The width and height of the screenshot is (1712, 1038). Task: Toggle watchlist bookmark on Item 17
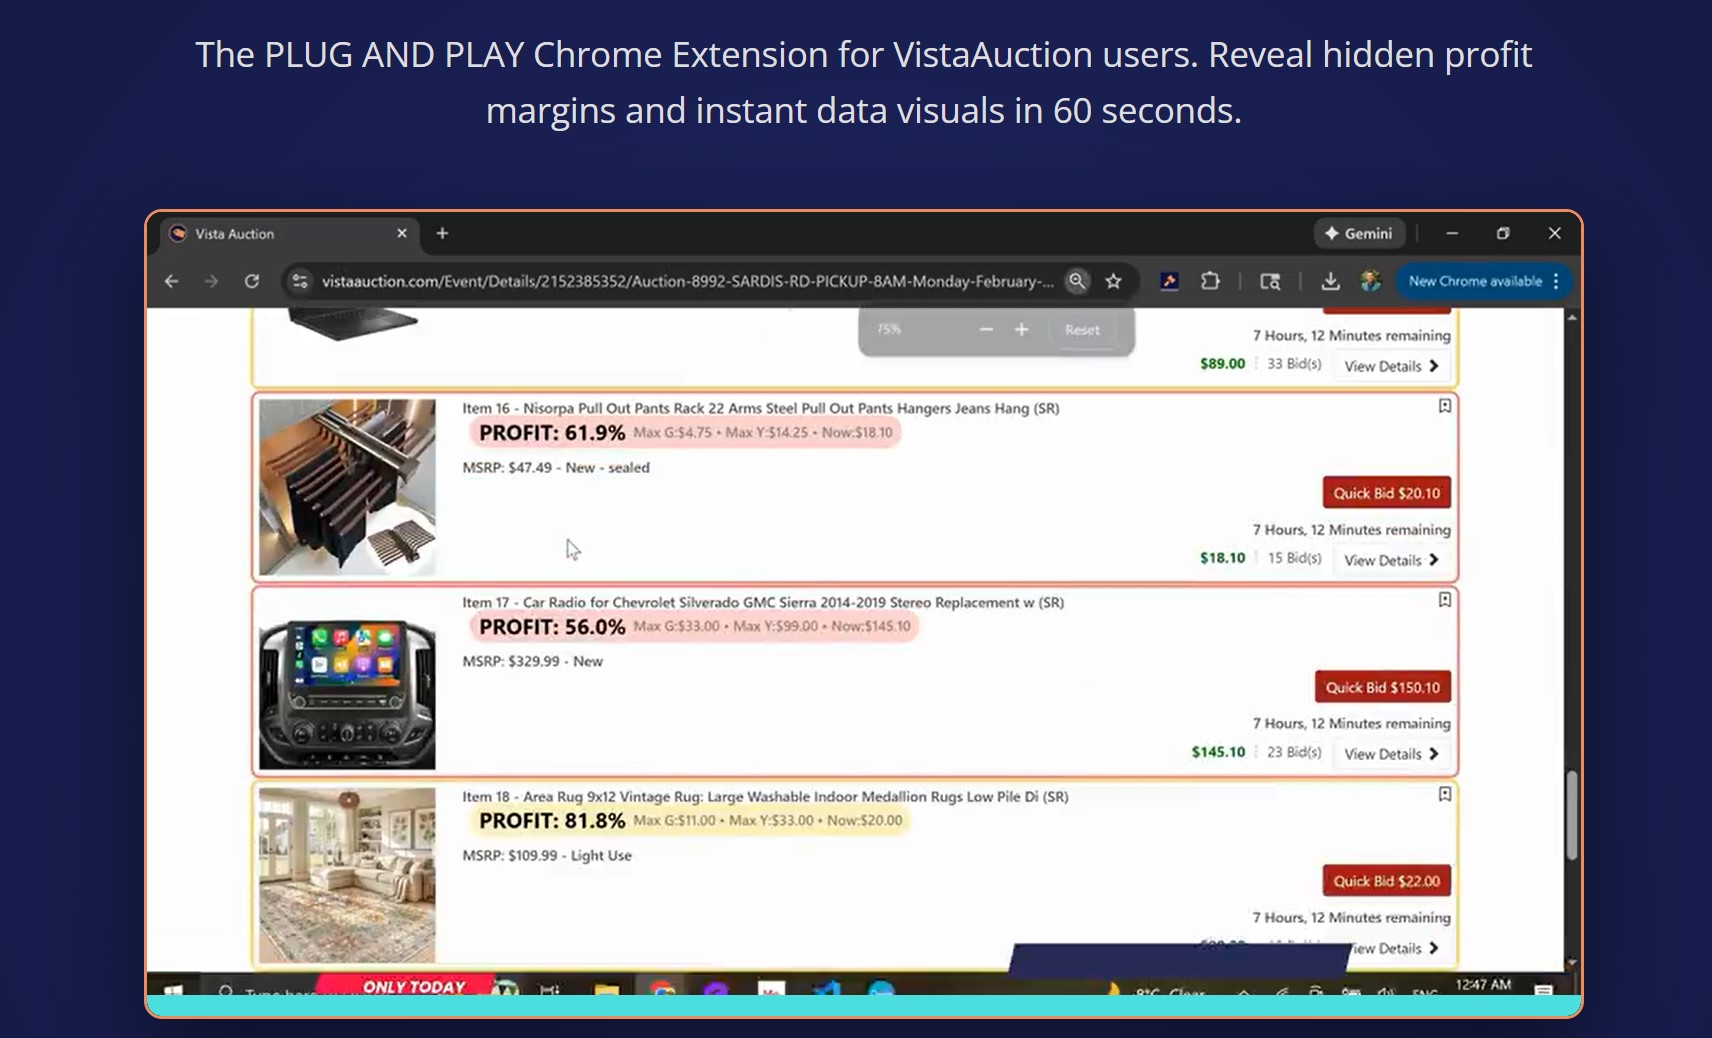1445,600
